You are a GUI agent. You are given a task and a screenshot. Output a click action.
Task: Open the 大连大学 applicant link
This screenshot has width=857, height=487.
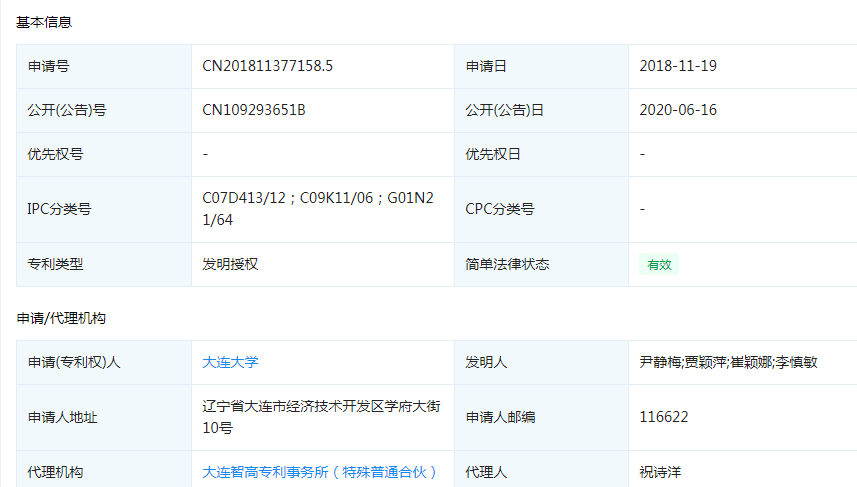[230, 362]
